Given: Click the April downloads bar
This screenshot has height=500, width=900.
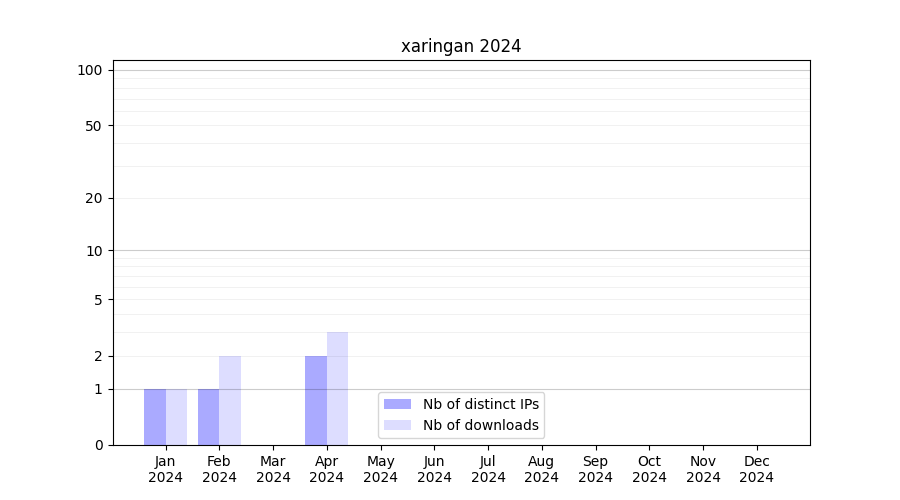Looking at the screenshot, I should point(337,389).
